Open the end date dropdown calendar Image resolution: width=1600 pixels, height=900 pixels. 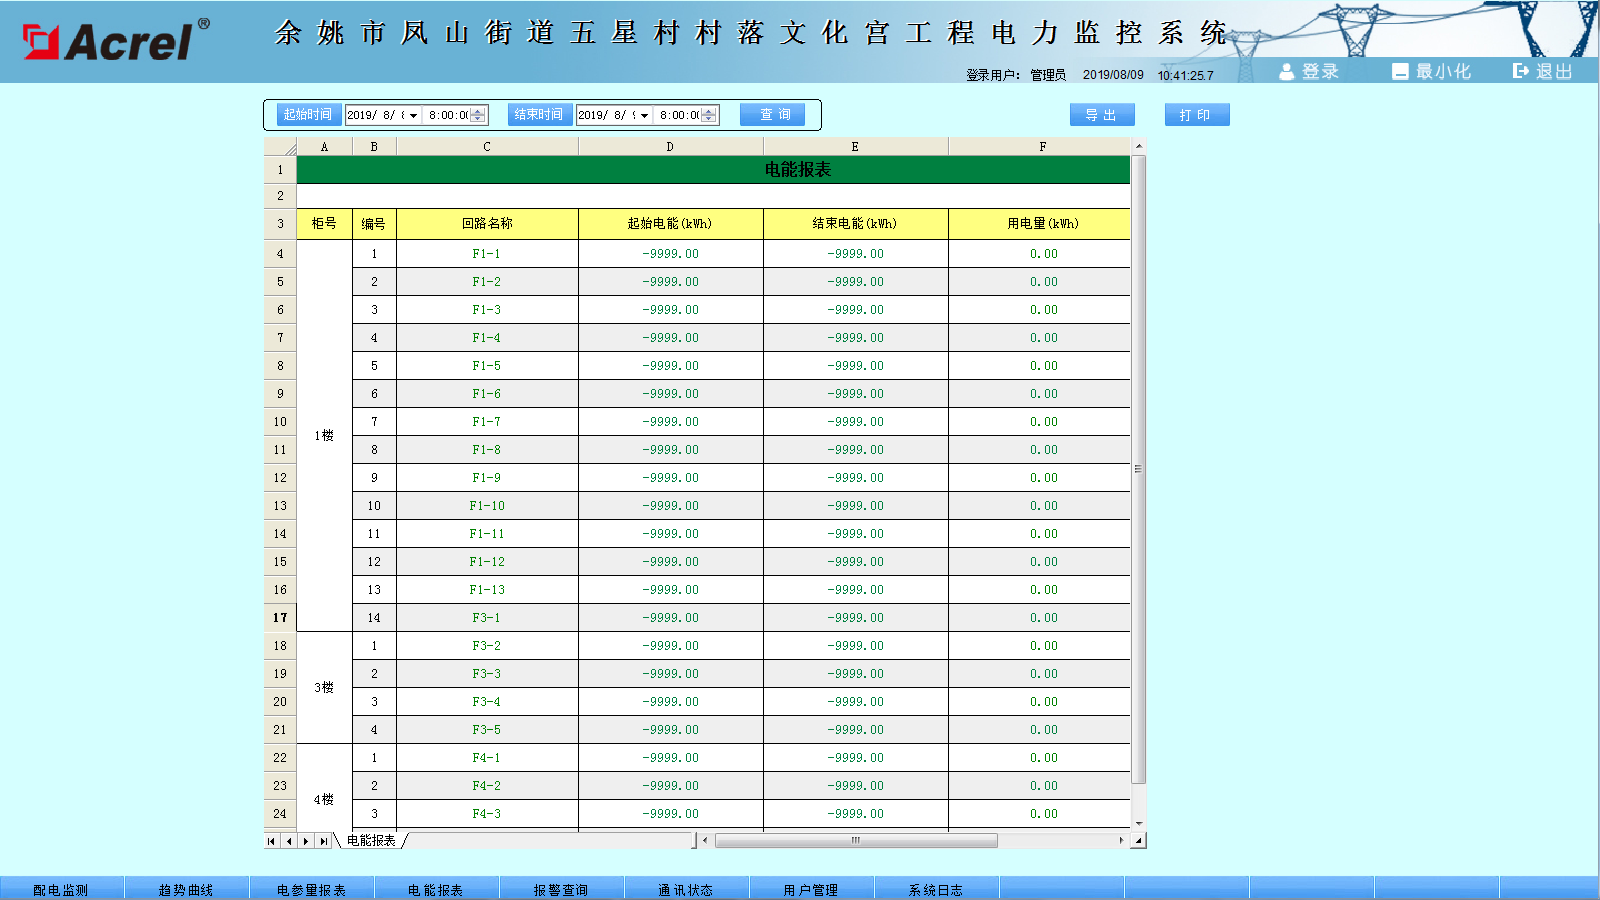pyautogui.click(x=644, y=116)
